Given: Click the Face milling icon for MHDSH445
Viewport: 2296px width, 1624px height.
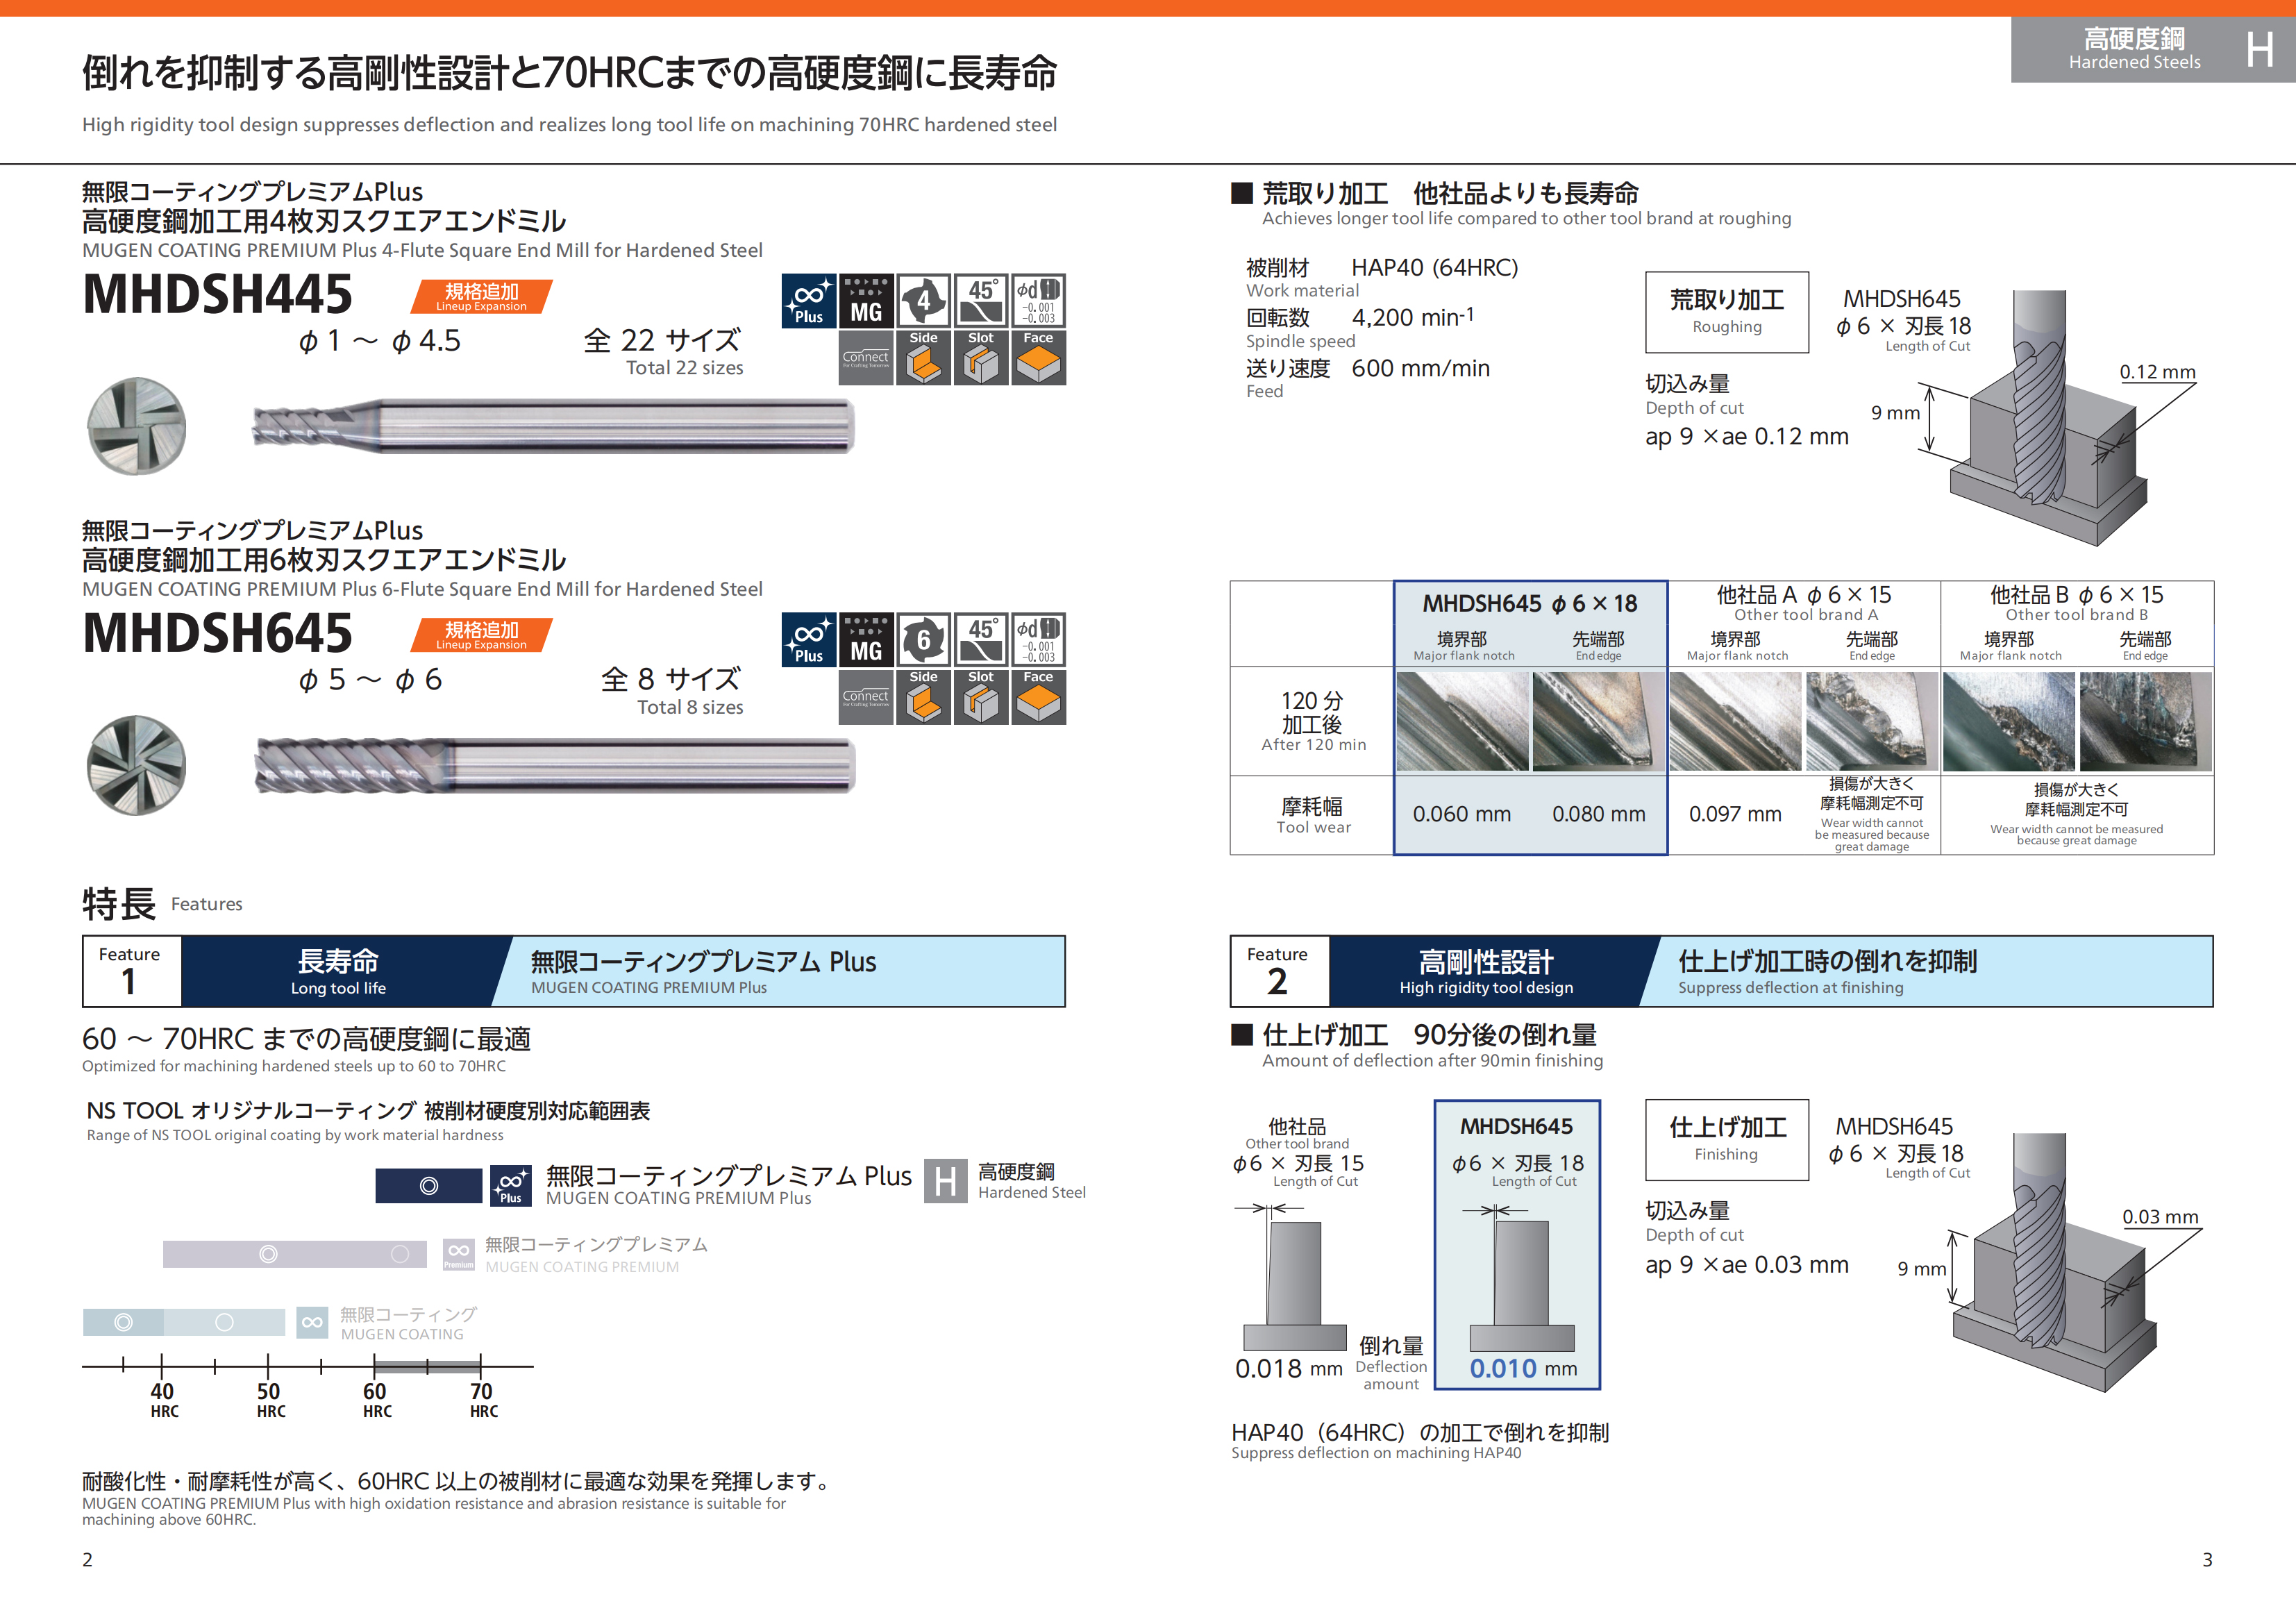Looking at the screenshot, I should tap(1038, 358).
